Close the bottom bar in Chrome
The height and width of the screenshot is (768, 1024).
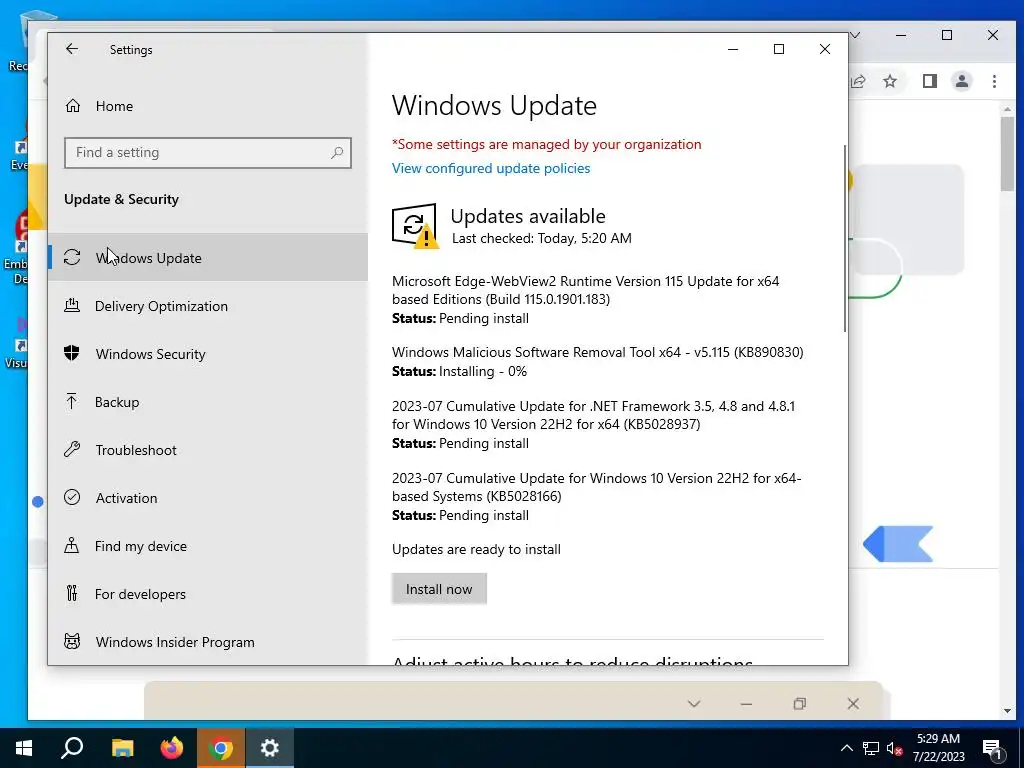853,703
